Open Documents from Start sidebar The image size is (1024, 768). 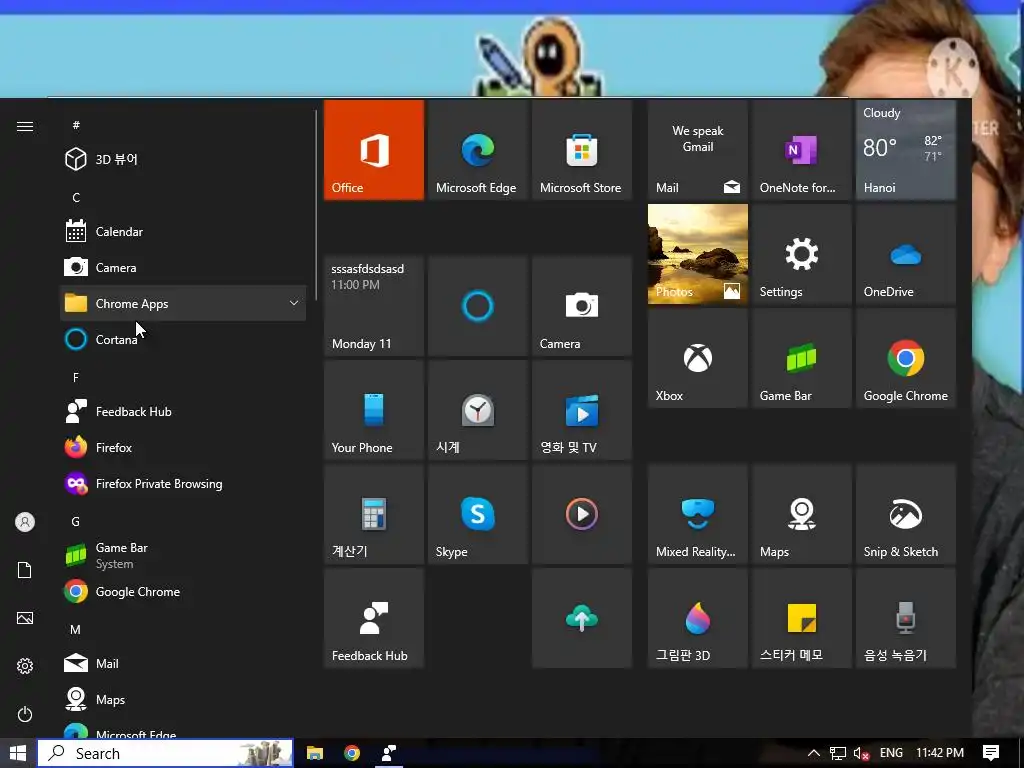coord(25,570)
